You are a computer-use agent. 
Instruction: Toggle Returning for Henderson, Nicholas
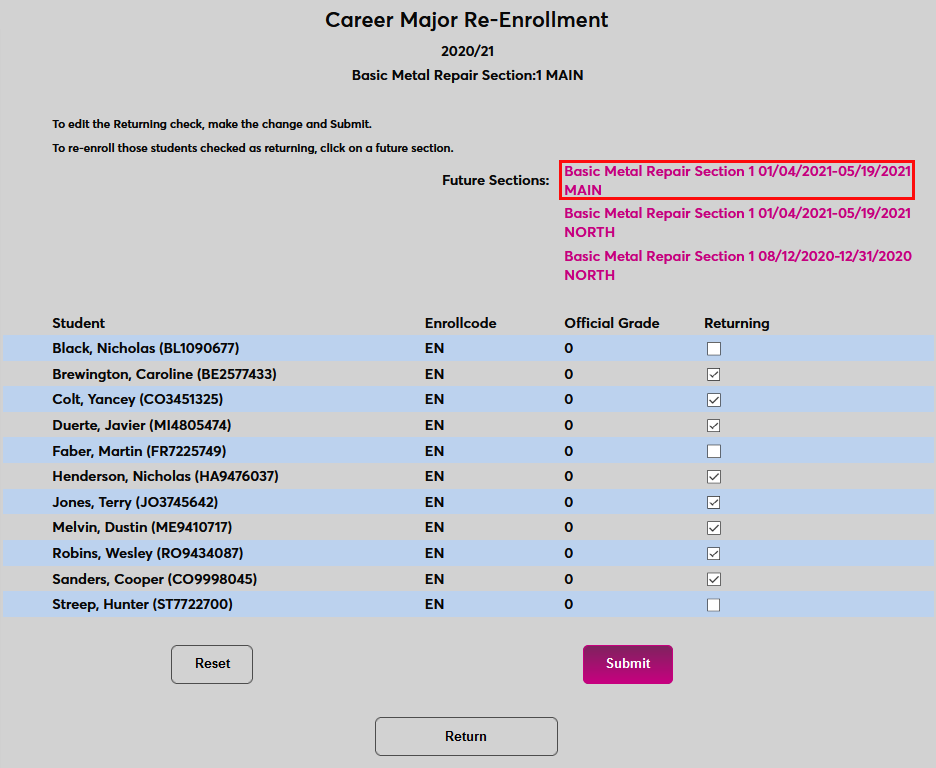pos(713,477)
